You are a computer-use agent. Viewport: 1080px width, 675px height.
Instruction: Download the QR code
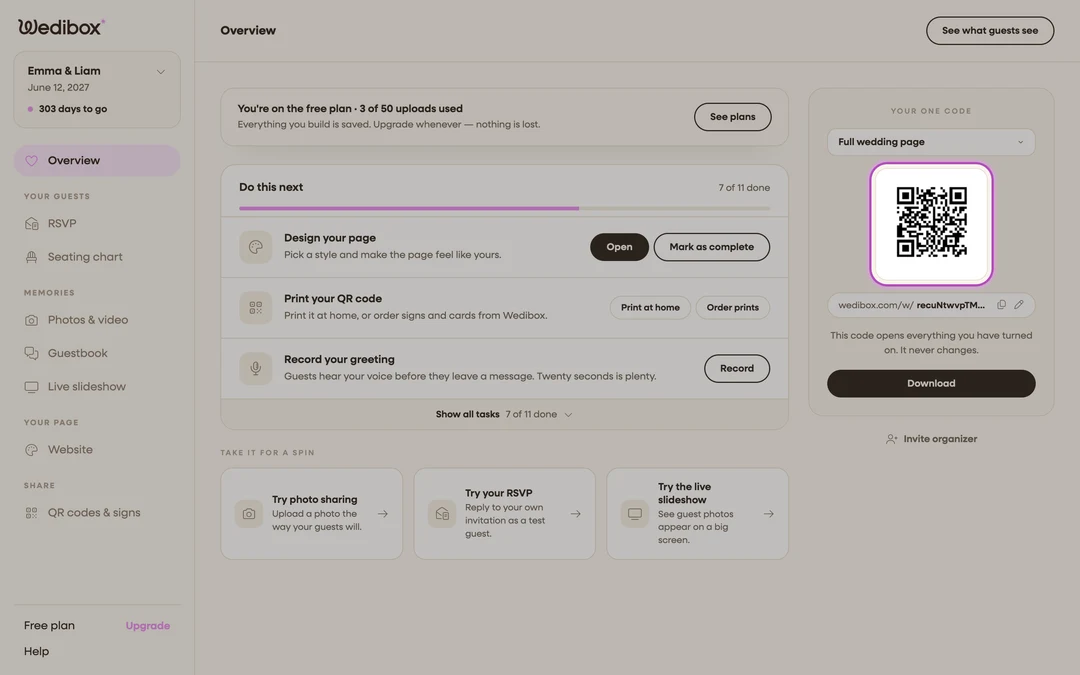click(x=931, y=384)
